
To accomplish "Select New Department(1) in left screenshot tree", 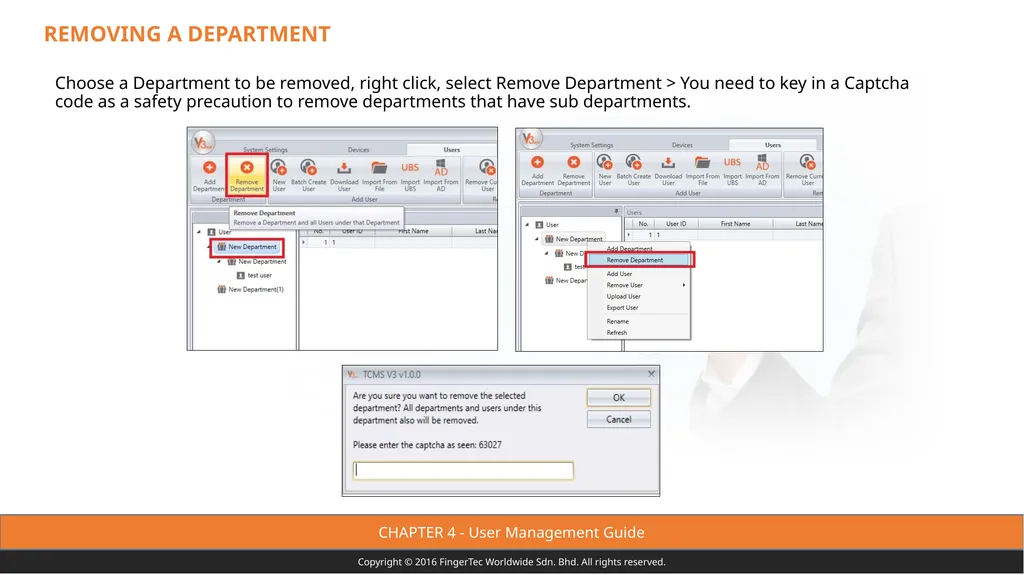I will pyautogui.click(x=251, y=289).
